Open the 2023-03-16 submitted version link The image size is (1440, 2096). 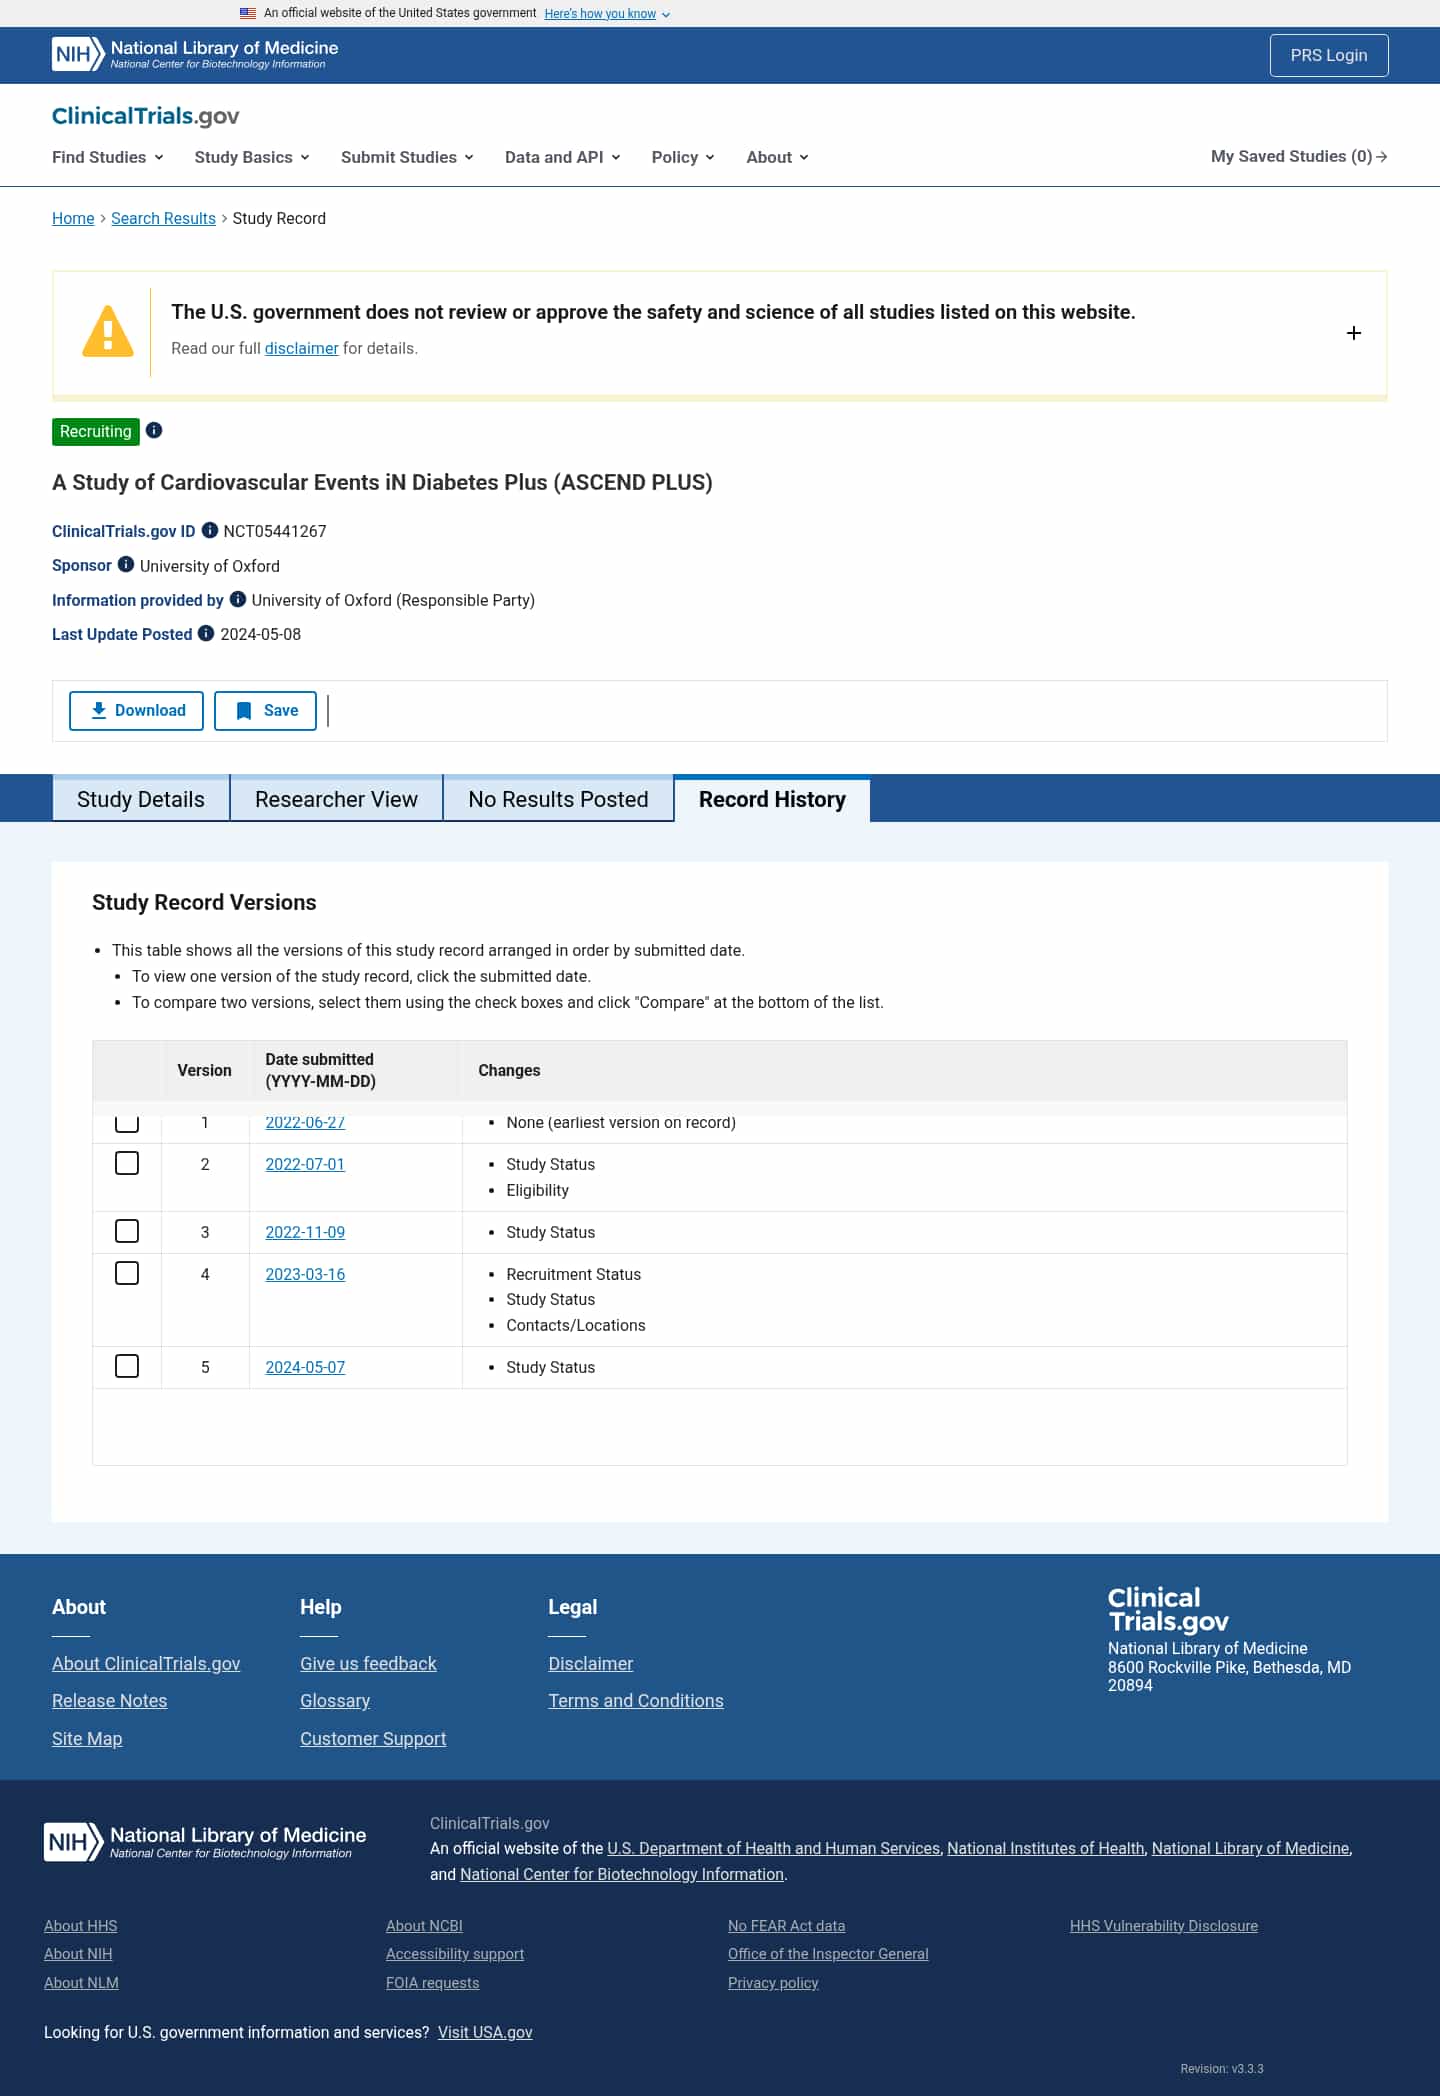click(305, 1274)
